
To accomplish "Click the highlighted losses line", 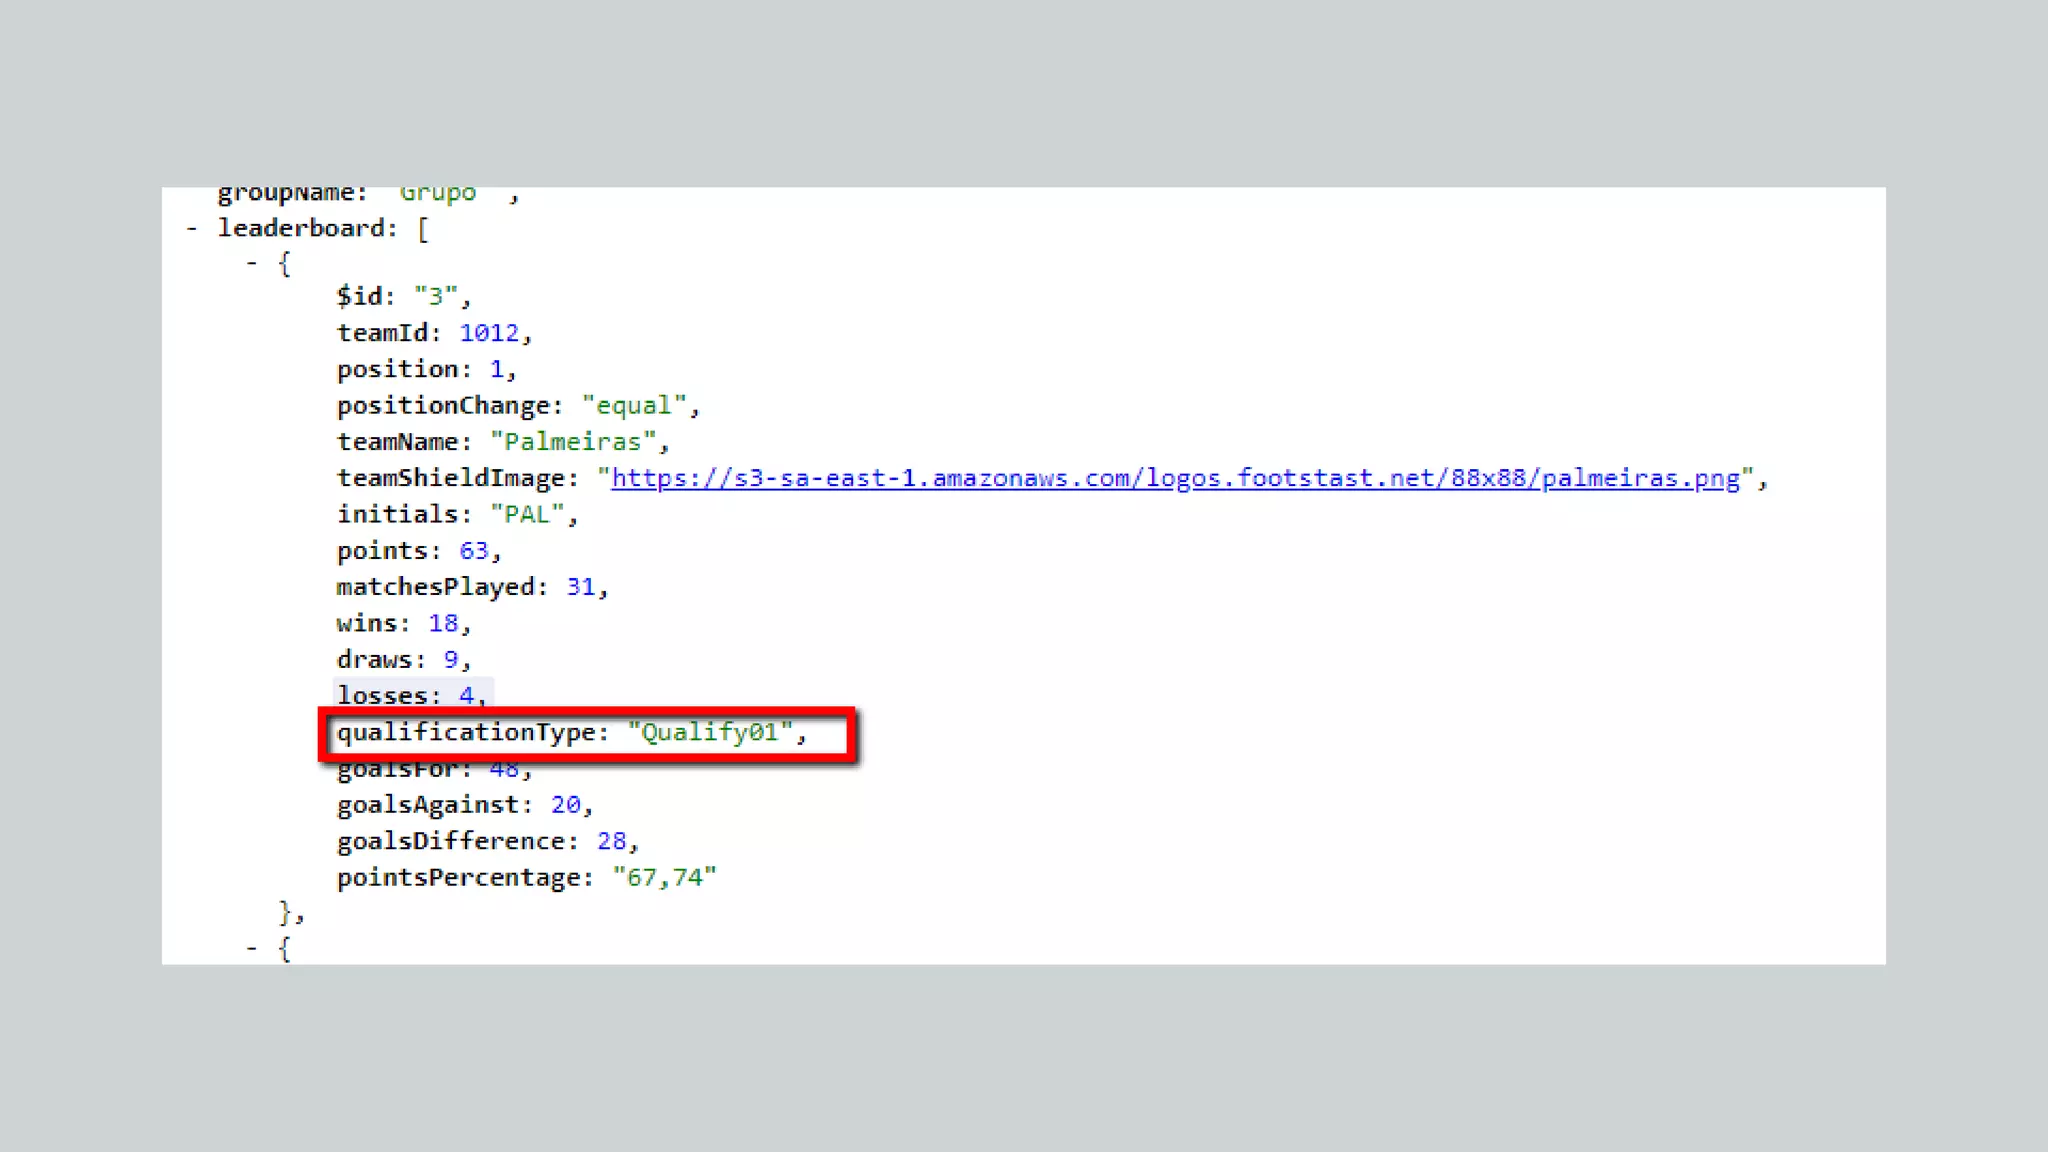I will coord(411,695).
